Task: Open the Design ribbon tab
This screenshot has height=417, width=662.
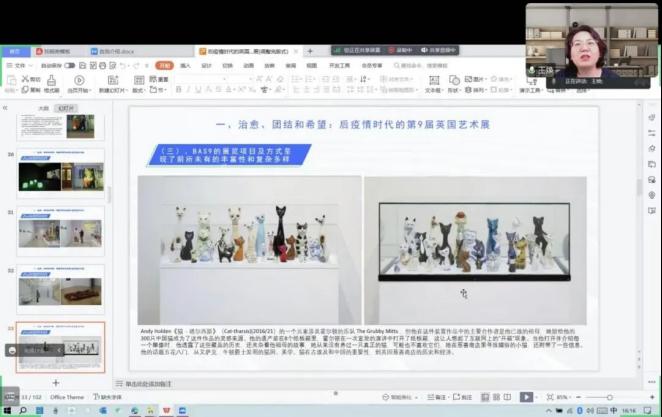Action: coord(206,65)
